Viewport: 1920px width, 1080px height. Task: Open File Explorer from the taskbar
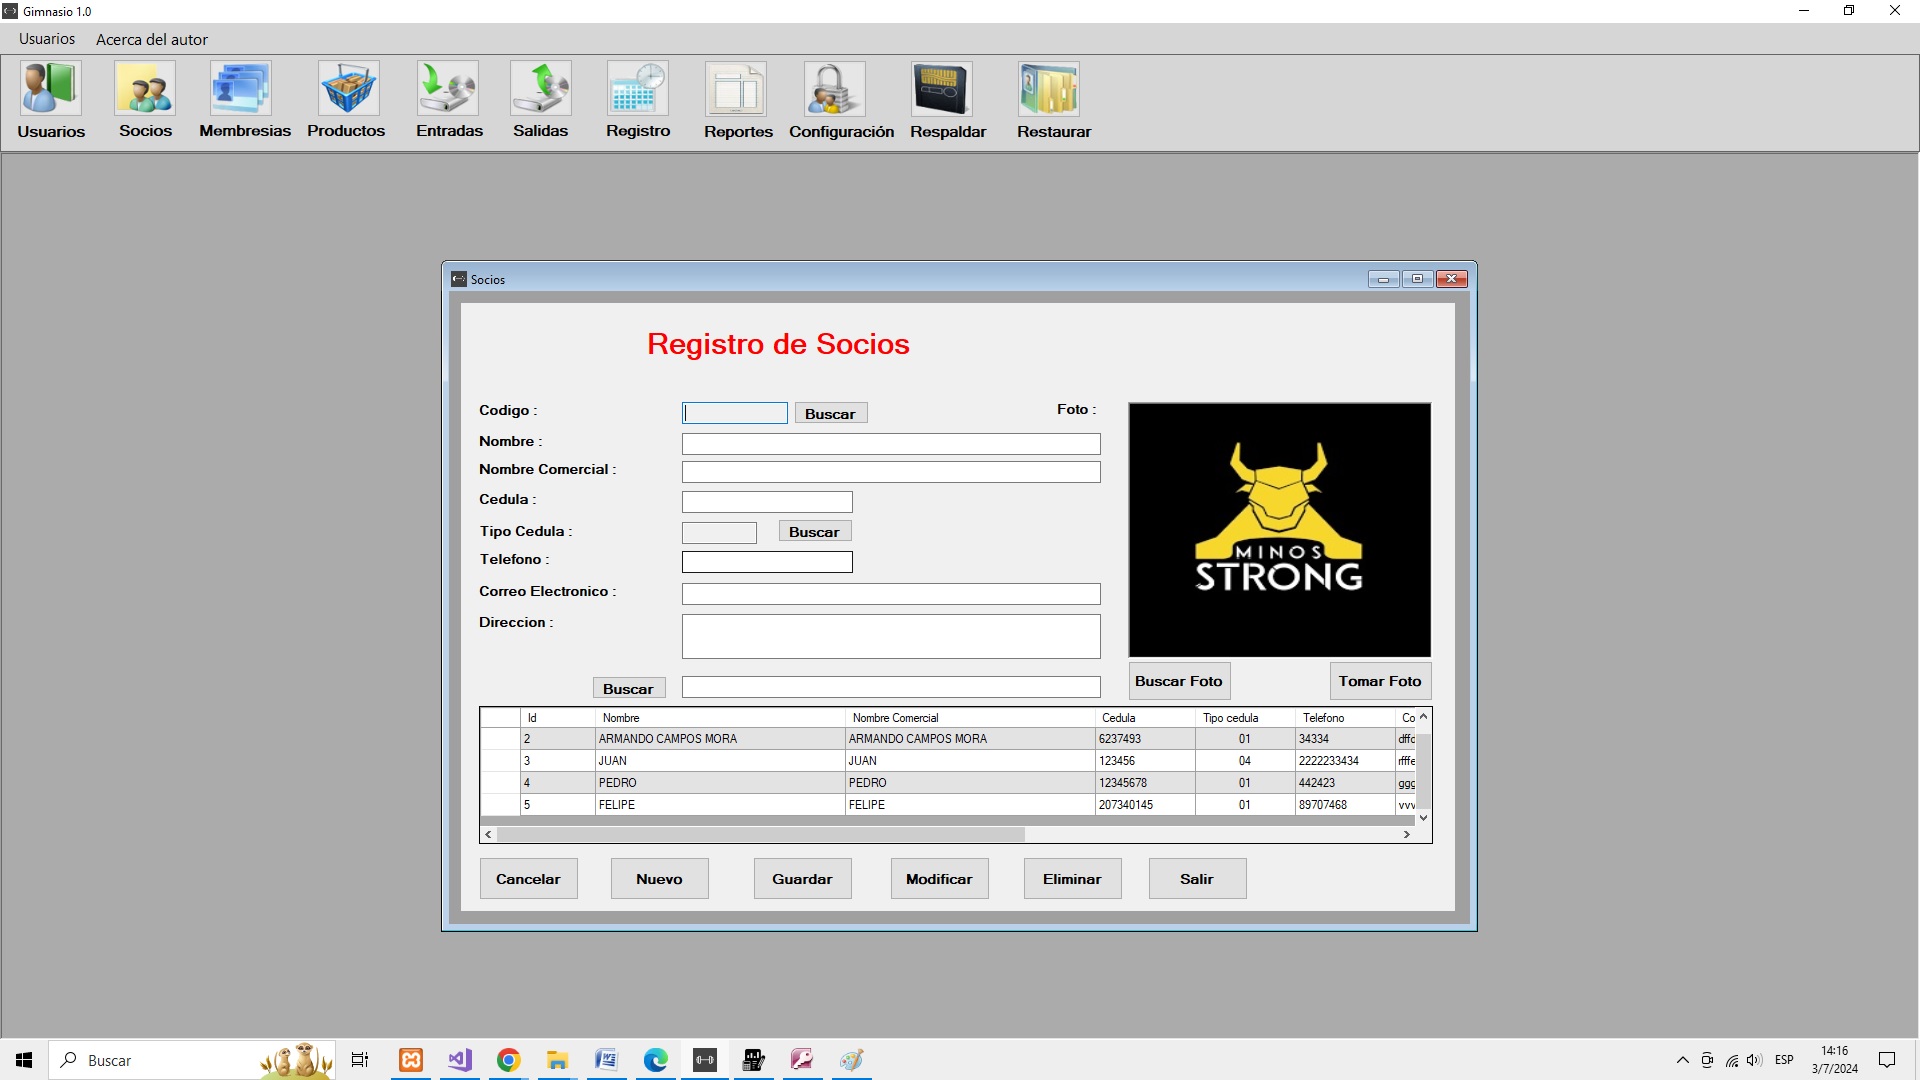point(557,1060)
